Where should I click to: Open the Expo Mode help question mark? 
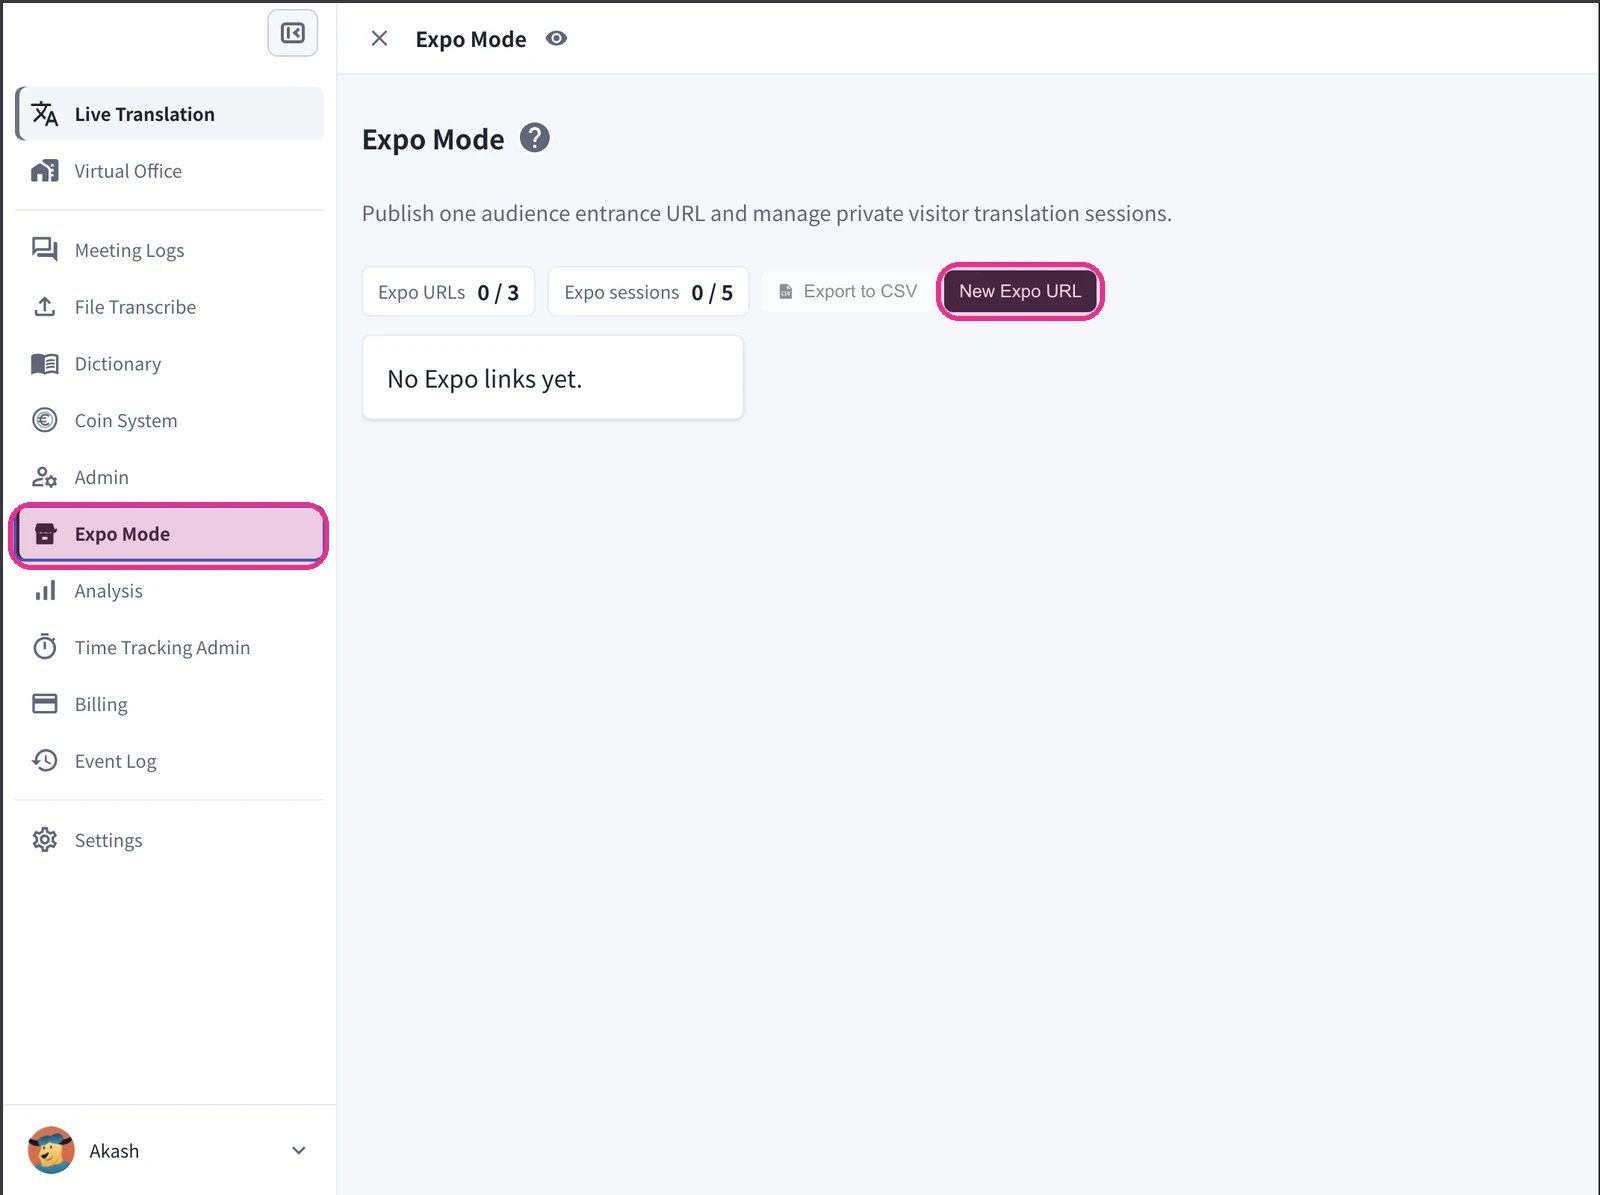(x=535, y=138)
